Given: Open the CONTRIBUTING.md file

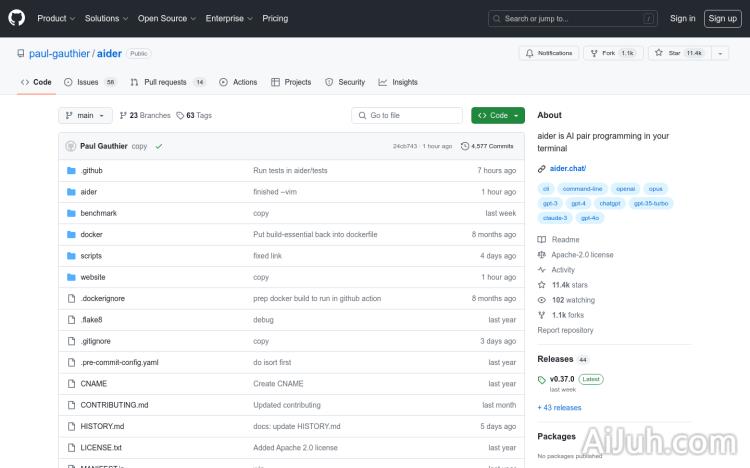Looking at the screenshot, I should [114, 405].
